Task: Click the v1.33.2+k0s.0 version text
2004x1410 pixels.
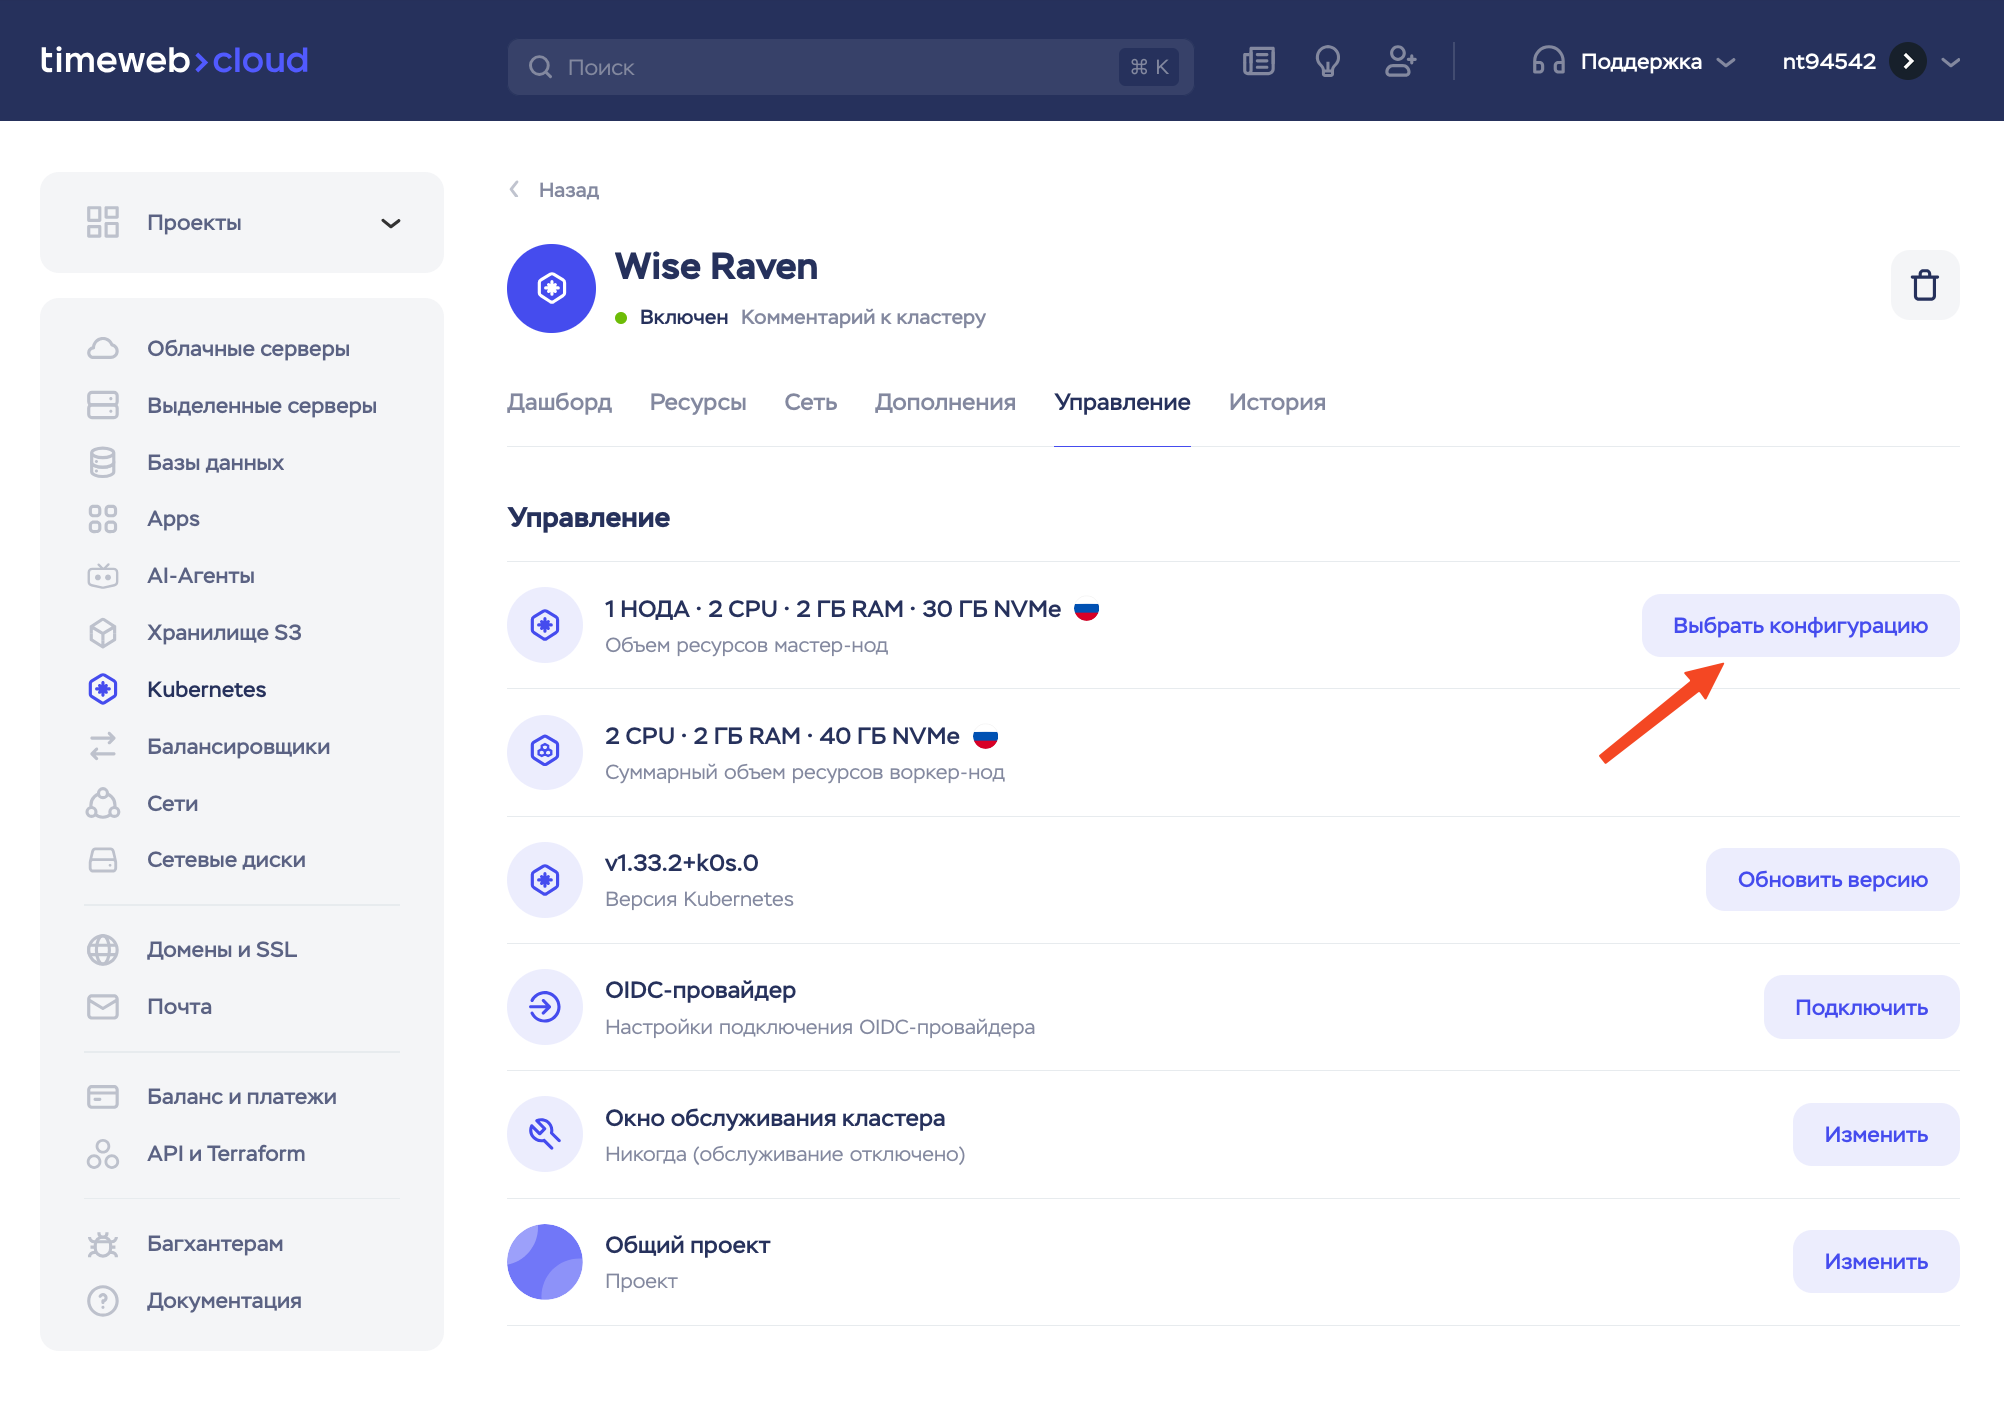Action: (x=682, y=862)
